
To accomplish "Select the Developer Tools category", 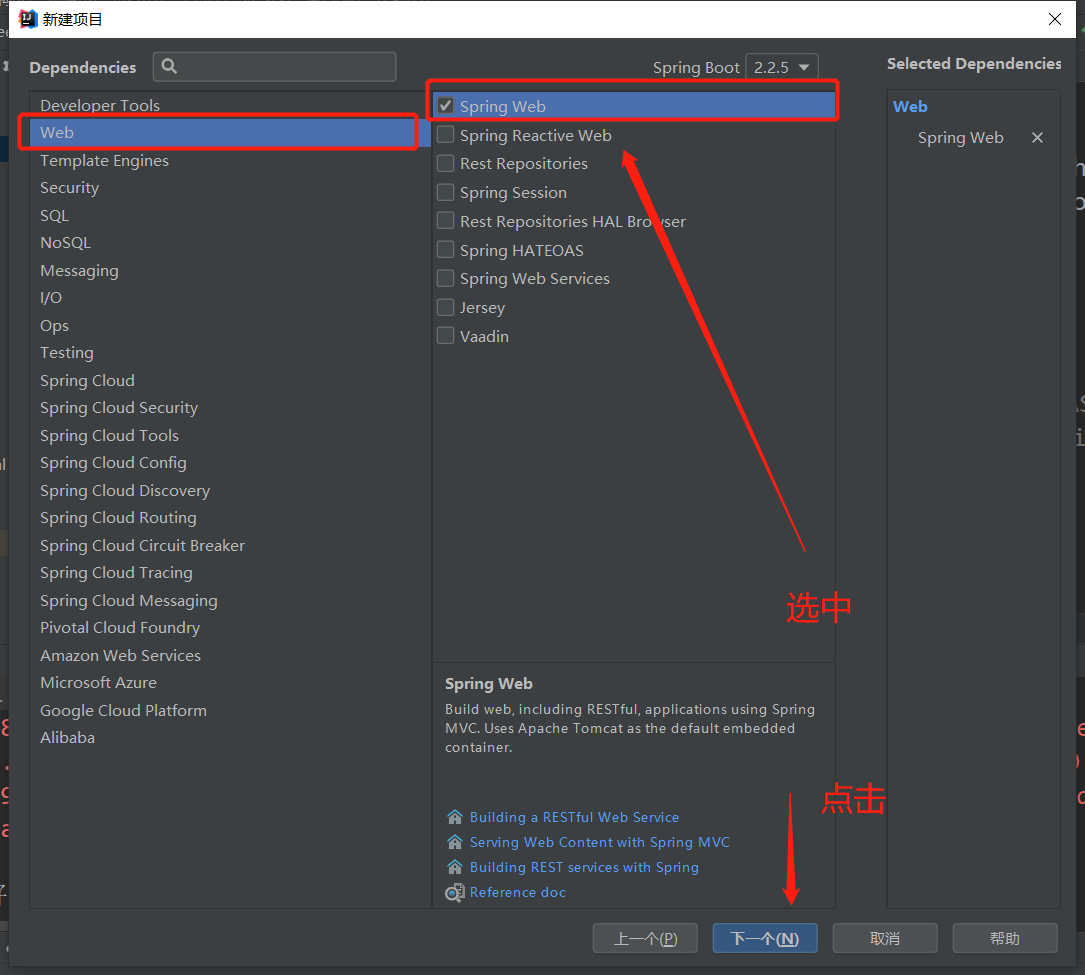I will pyautogui.click(x=230, y=105).
